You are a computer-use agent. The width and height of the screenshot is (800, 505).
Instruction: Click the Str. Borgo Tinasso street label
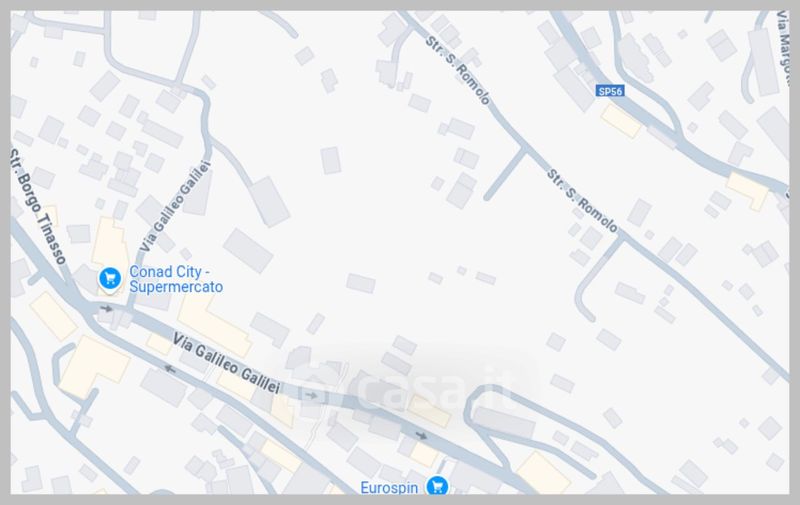pyautogui.click(x=38, y=207)
